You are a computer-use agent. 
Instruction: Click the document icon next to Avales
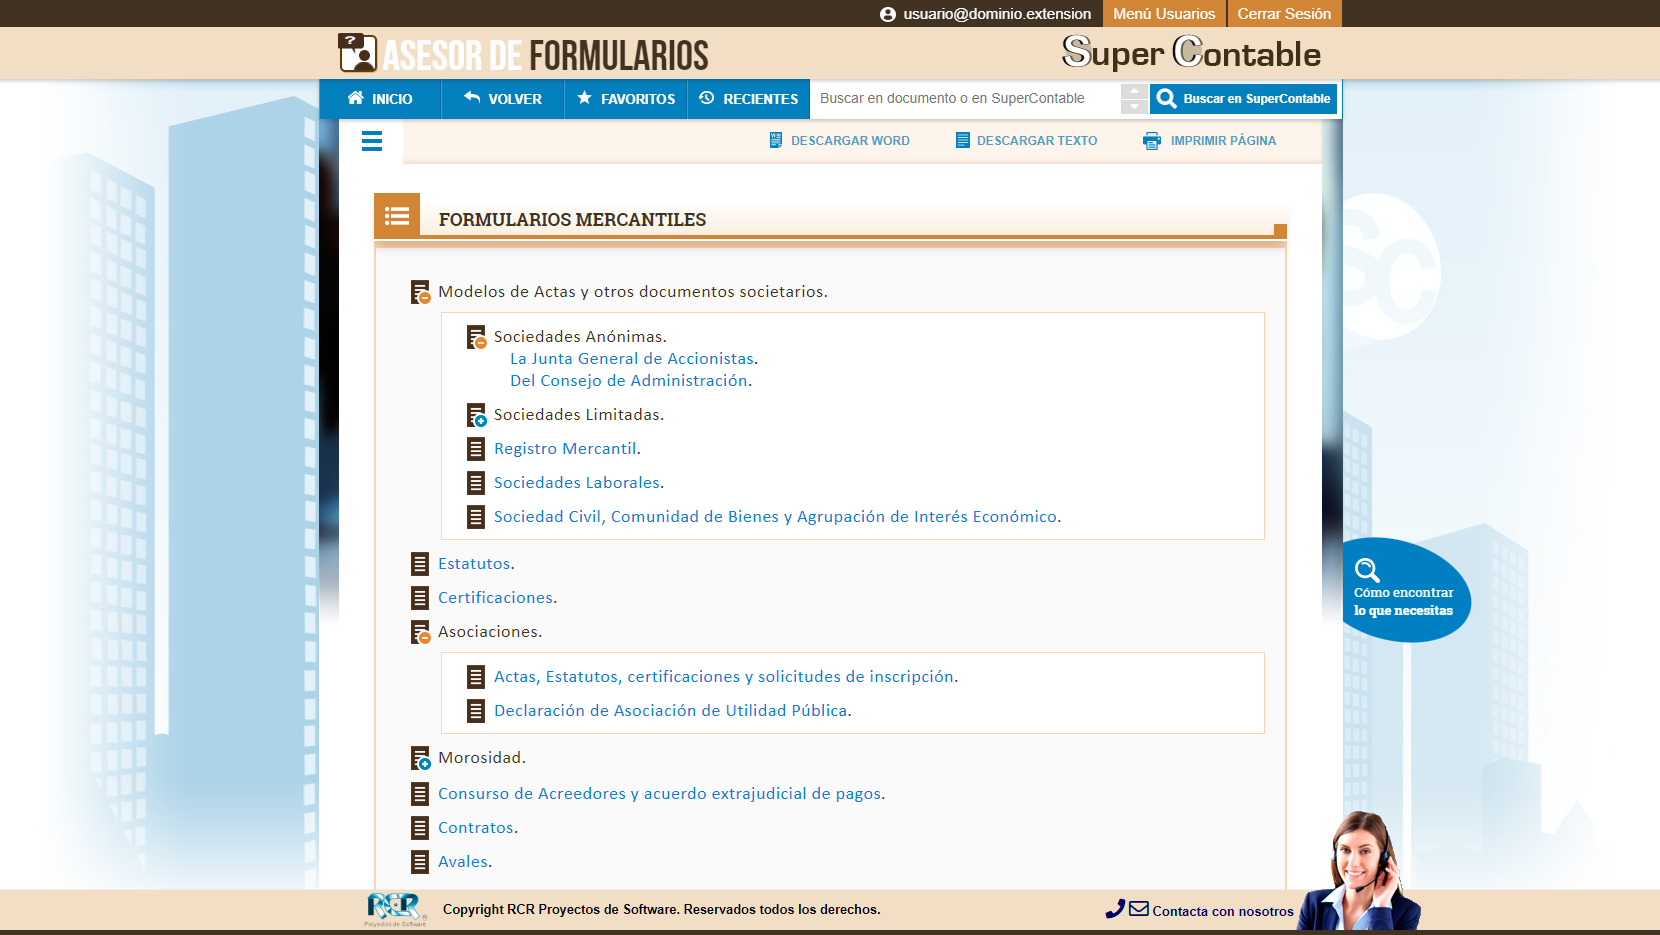[420, 862]
